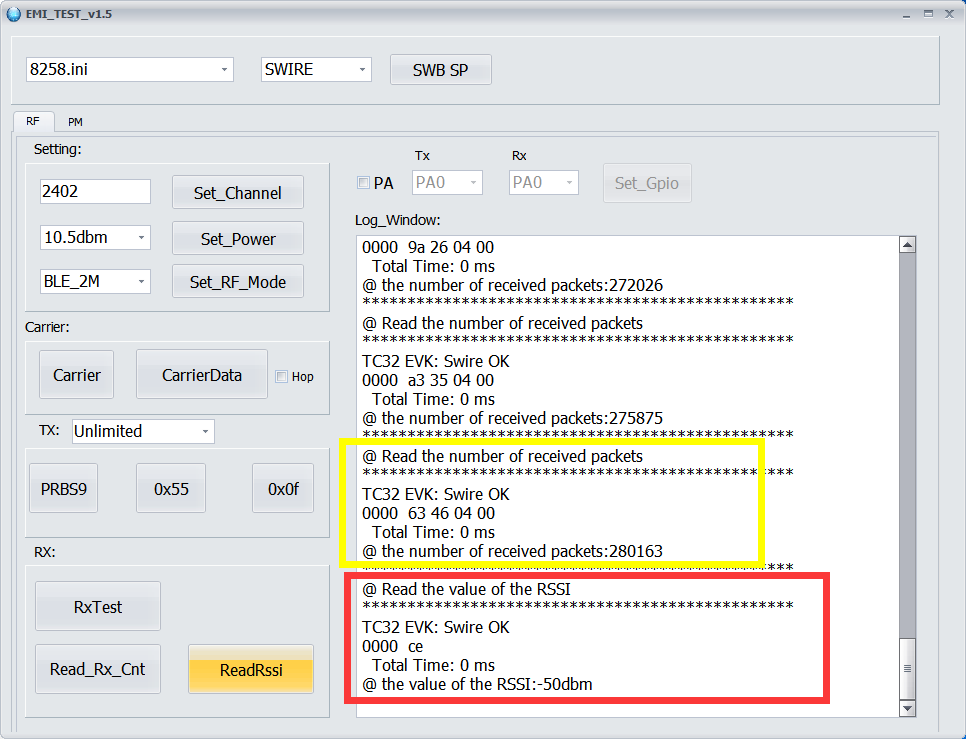Open the TX Unlimited dropdown
Viewport: 966px width, 739px height.
(x=143, y=431)
